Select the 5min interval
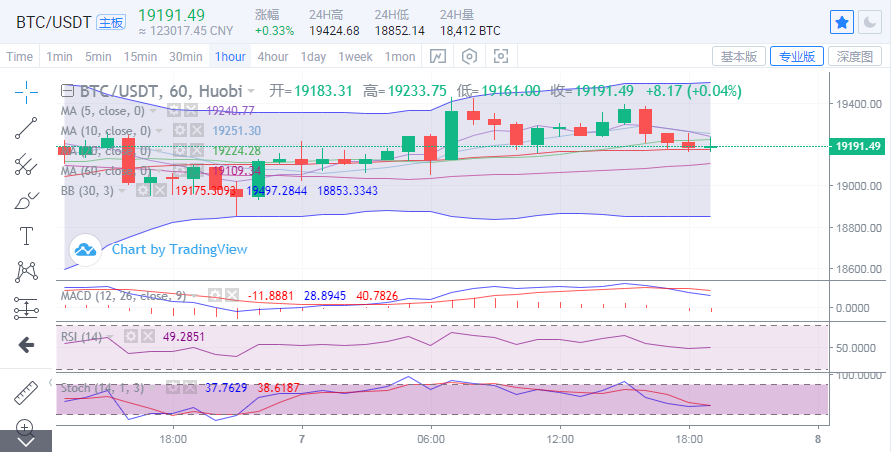 98,57
